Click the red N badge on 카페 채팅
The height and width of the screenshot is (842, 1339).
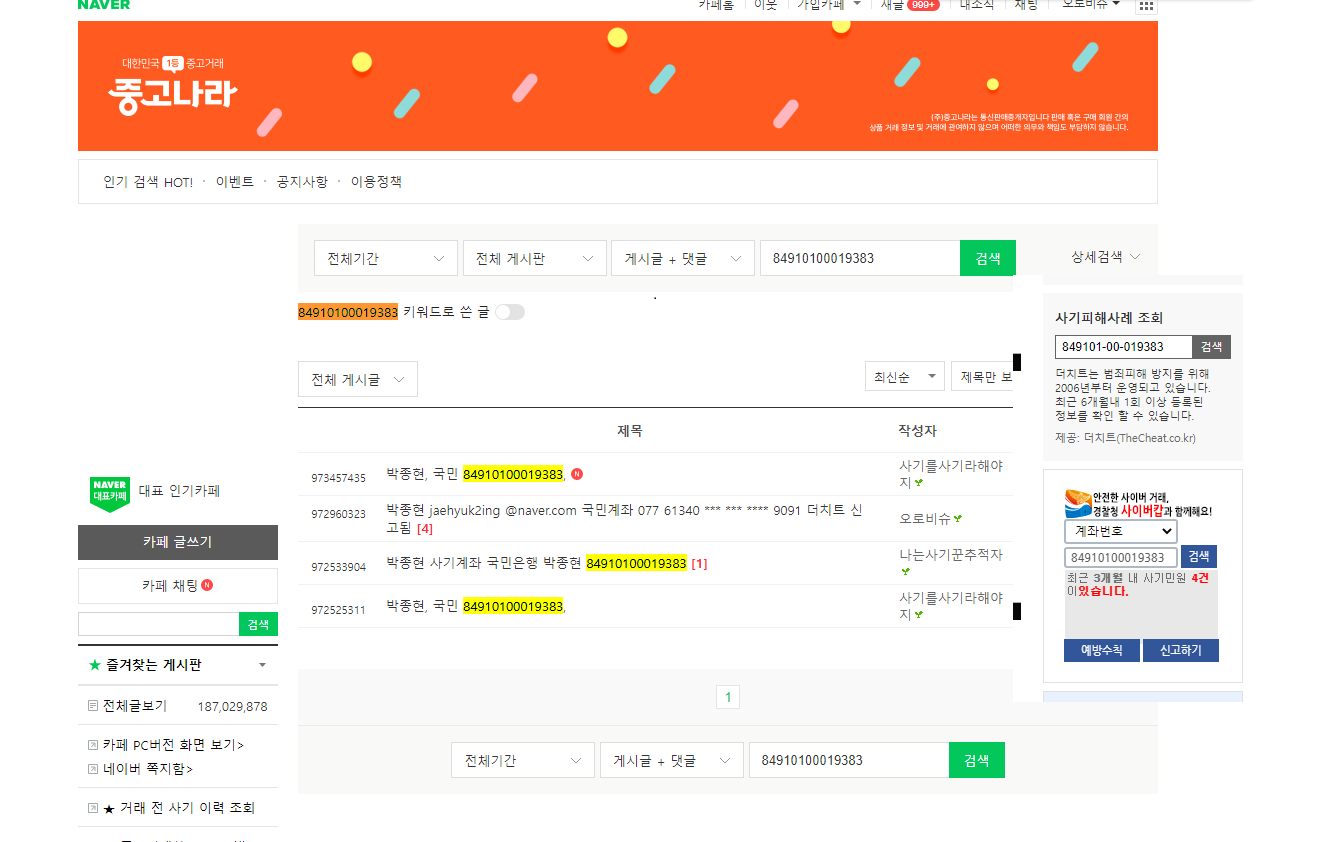pyautogui.click(x=207, y=585)
